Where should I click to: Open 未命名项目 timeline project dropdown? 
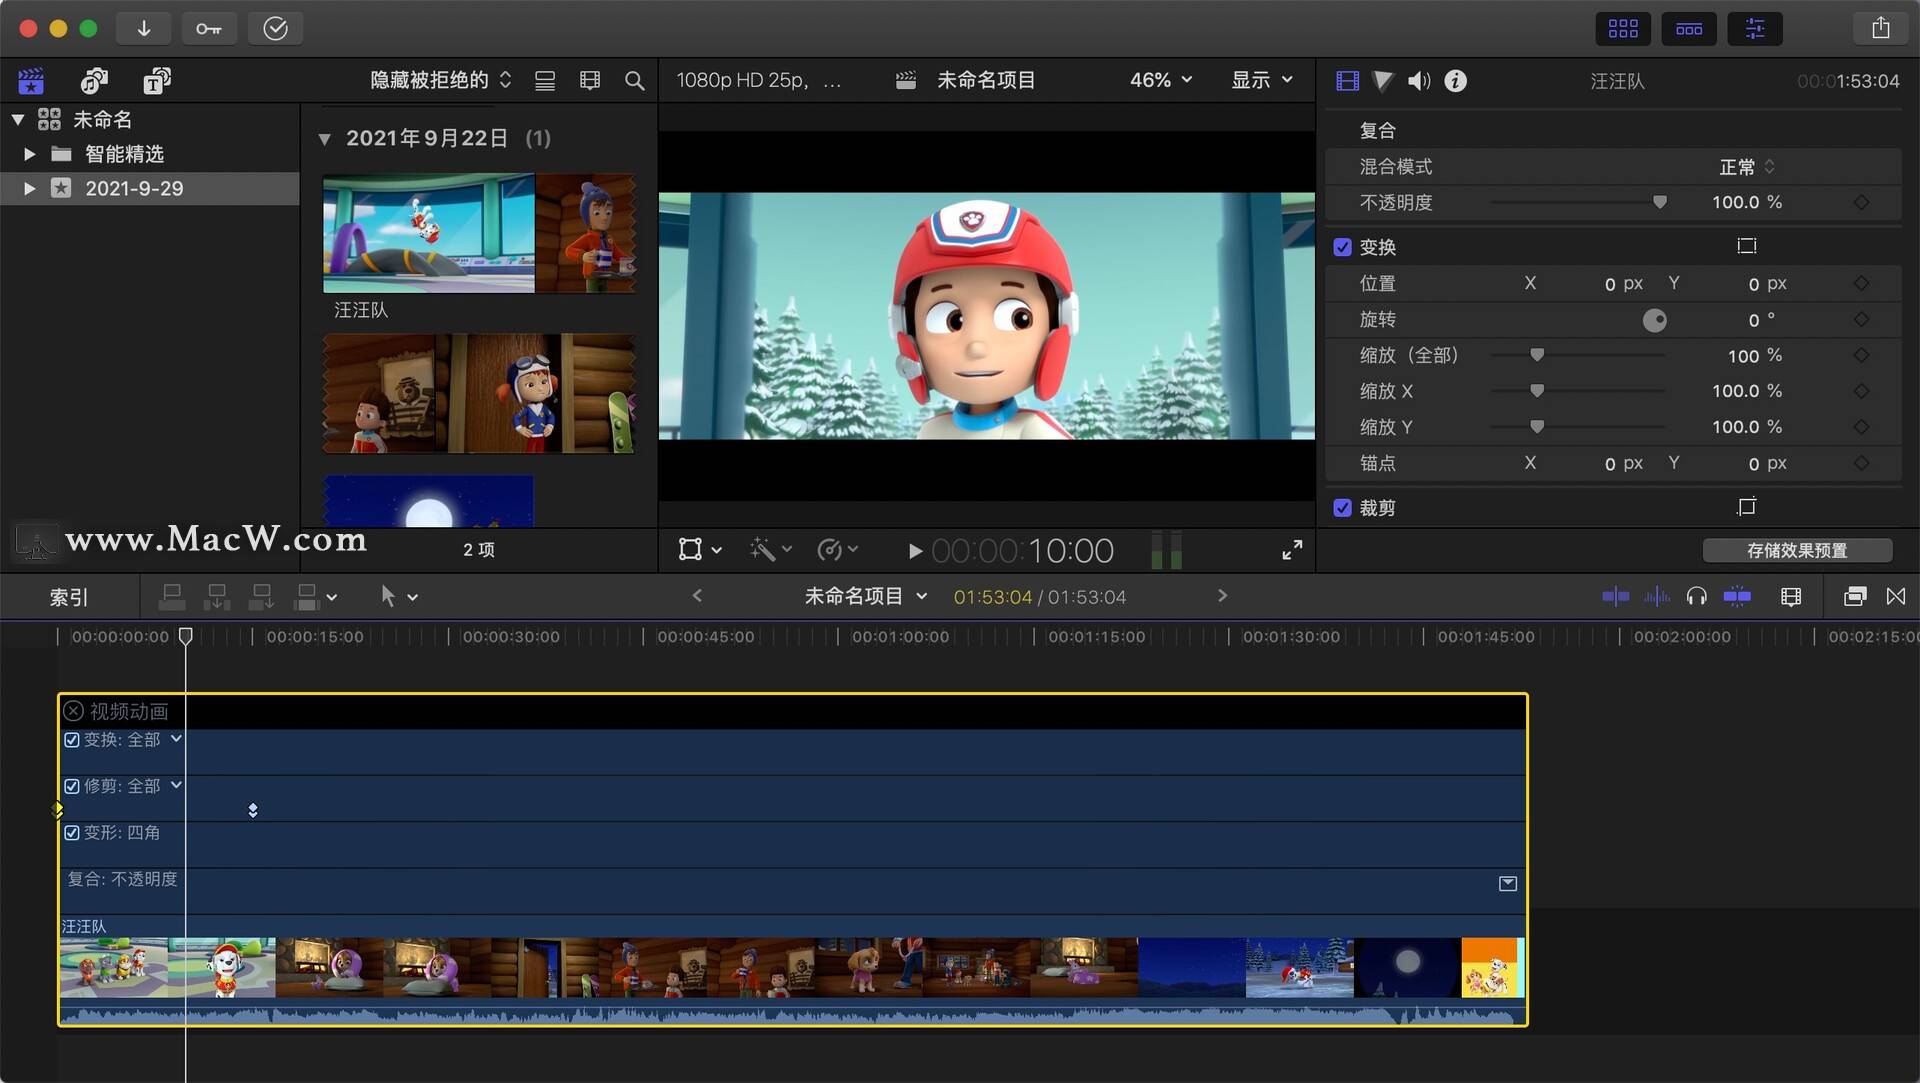866,597
